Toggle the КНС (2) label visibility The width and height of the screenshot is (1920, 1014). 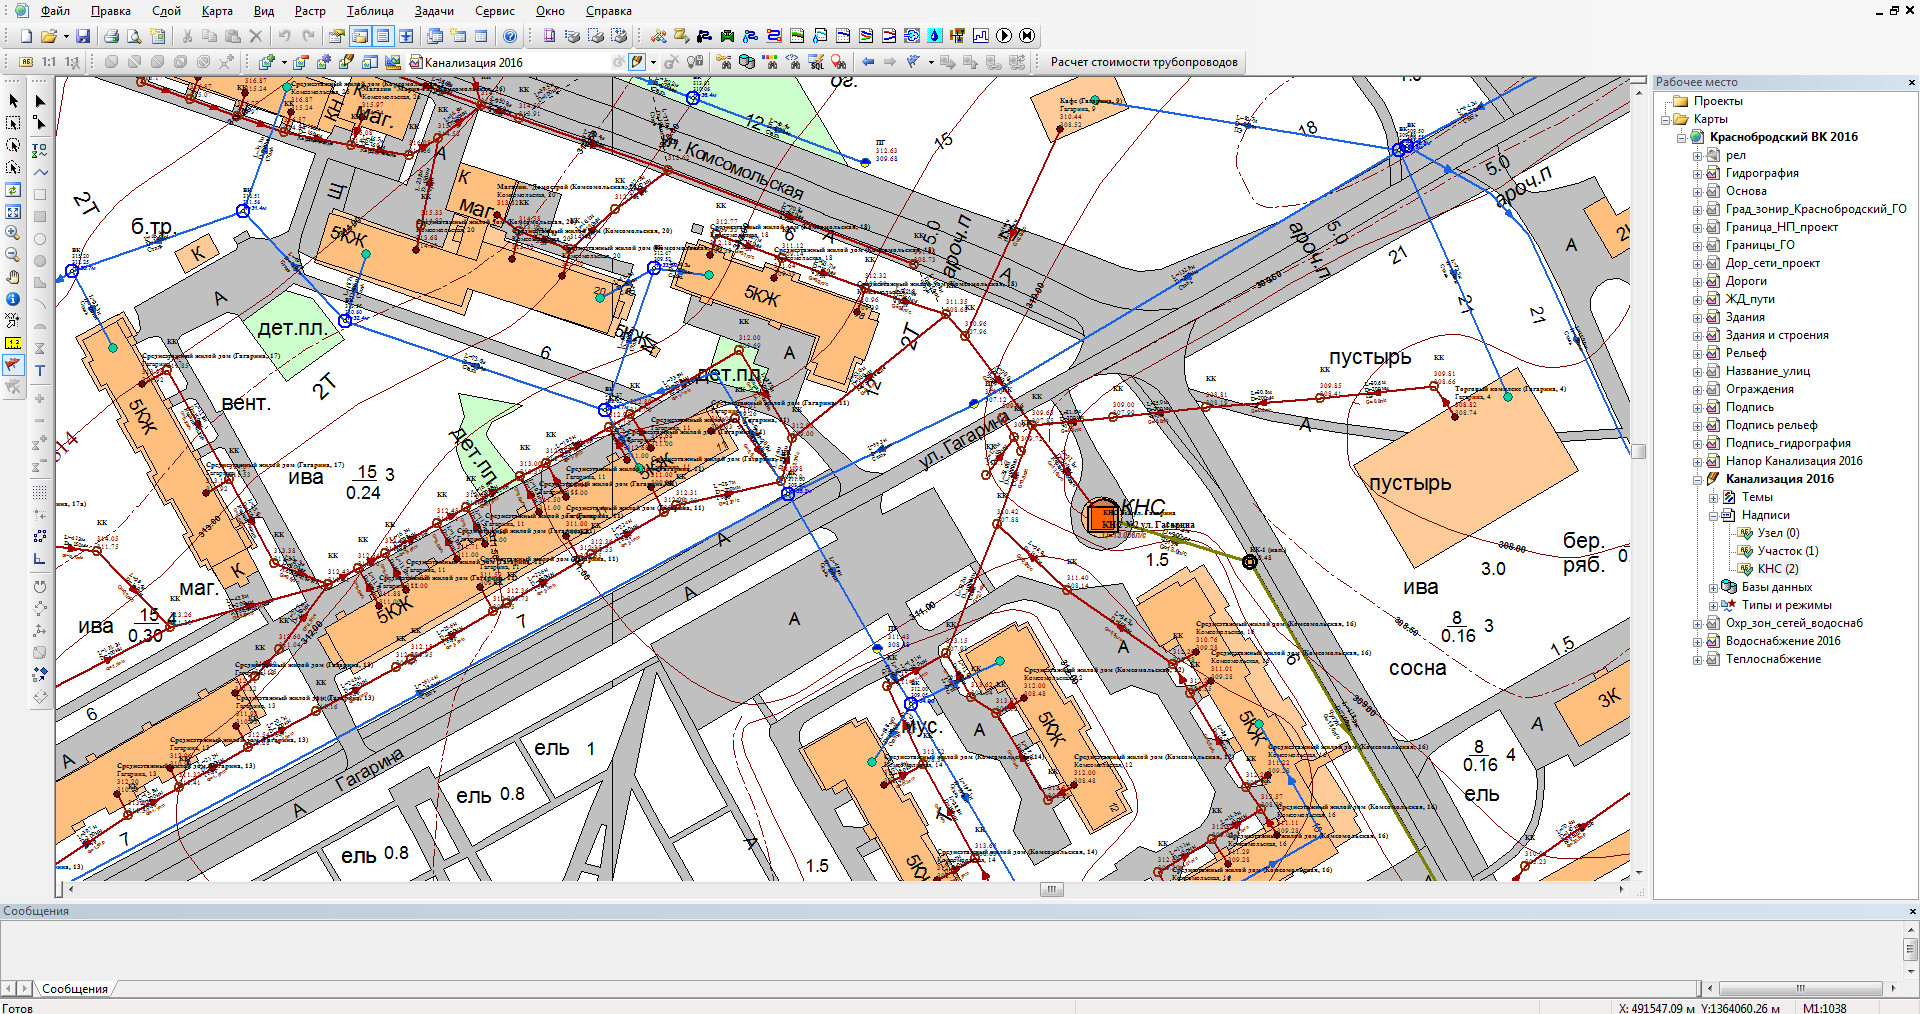click(x=1746, y=569)
